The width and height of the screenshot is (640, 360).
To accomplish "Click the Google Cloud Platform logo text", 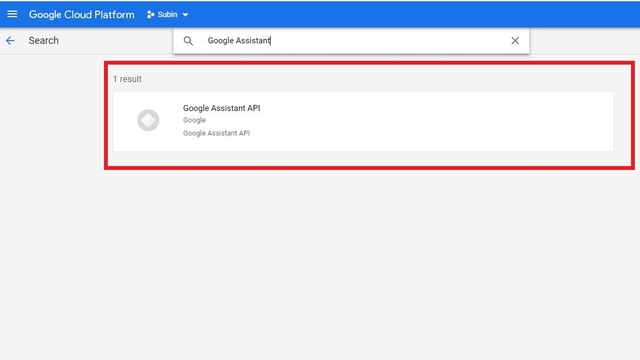I will click(x=82, y=15).
